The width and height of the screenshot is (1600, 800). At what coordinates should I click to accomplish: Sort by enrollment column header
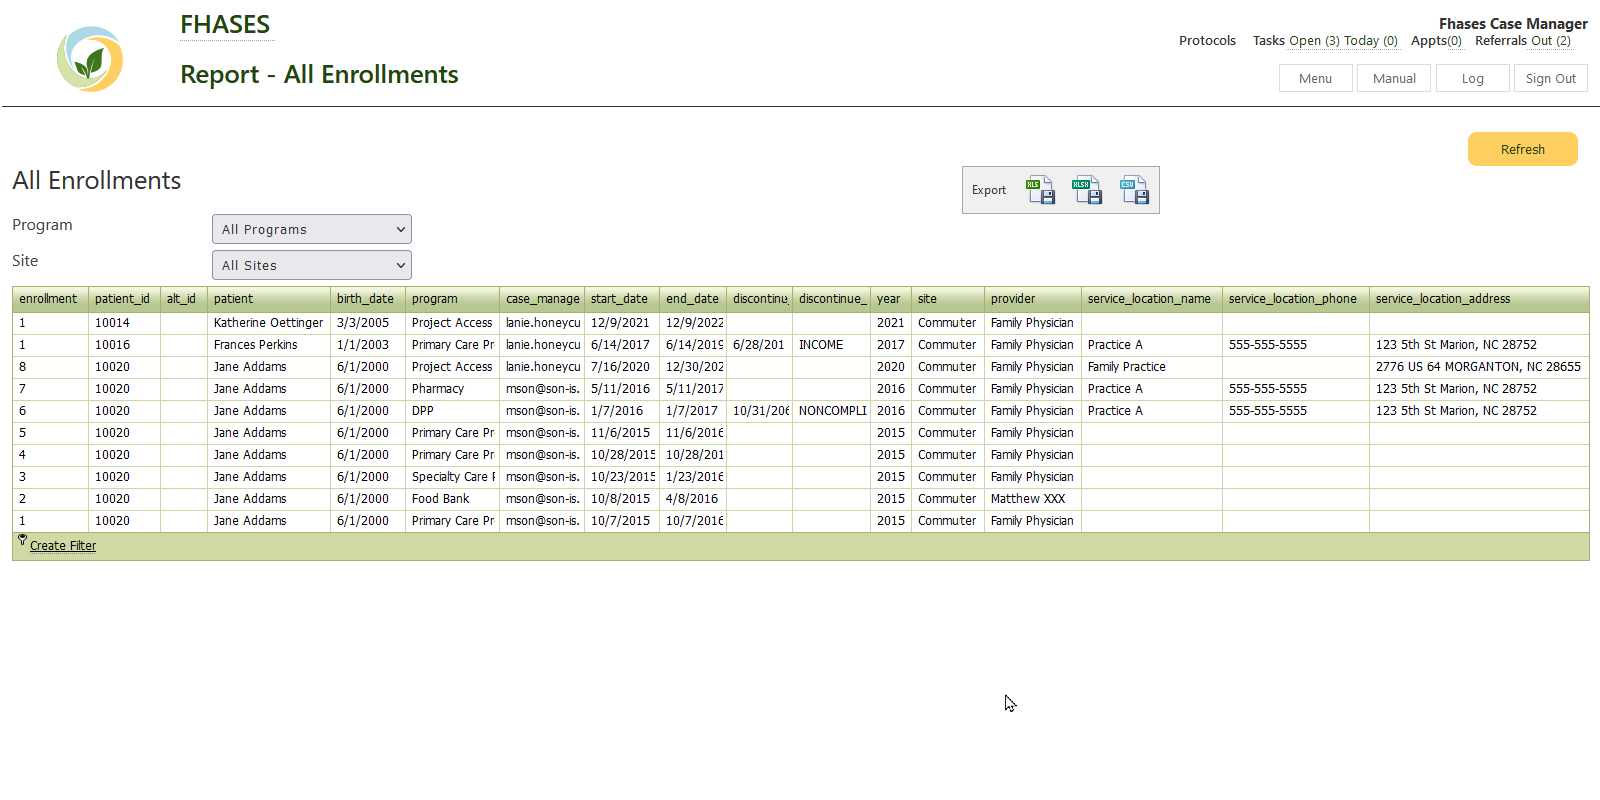(50, 299)
